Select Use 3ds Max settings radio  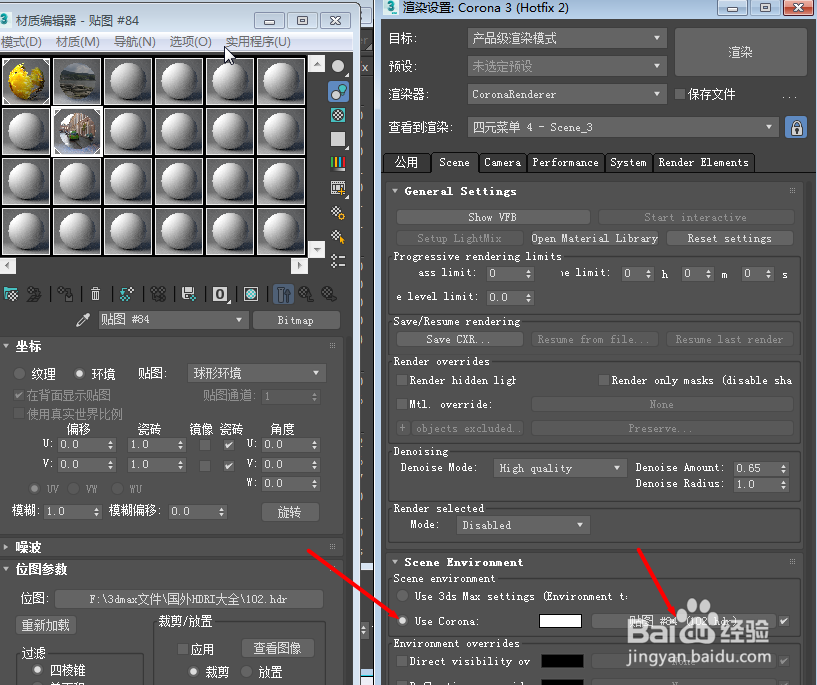tap(402, 596)
